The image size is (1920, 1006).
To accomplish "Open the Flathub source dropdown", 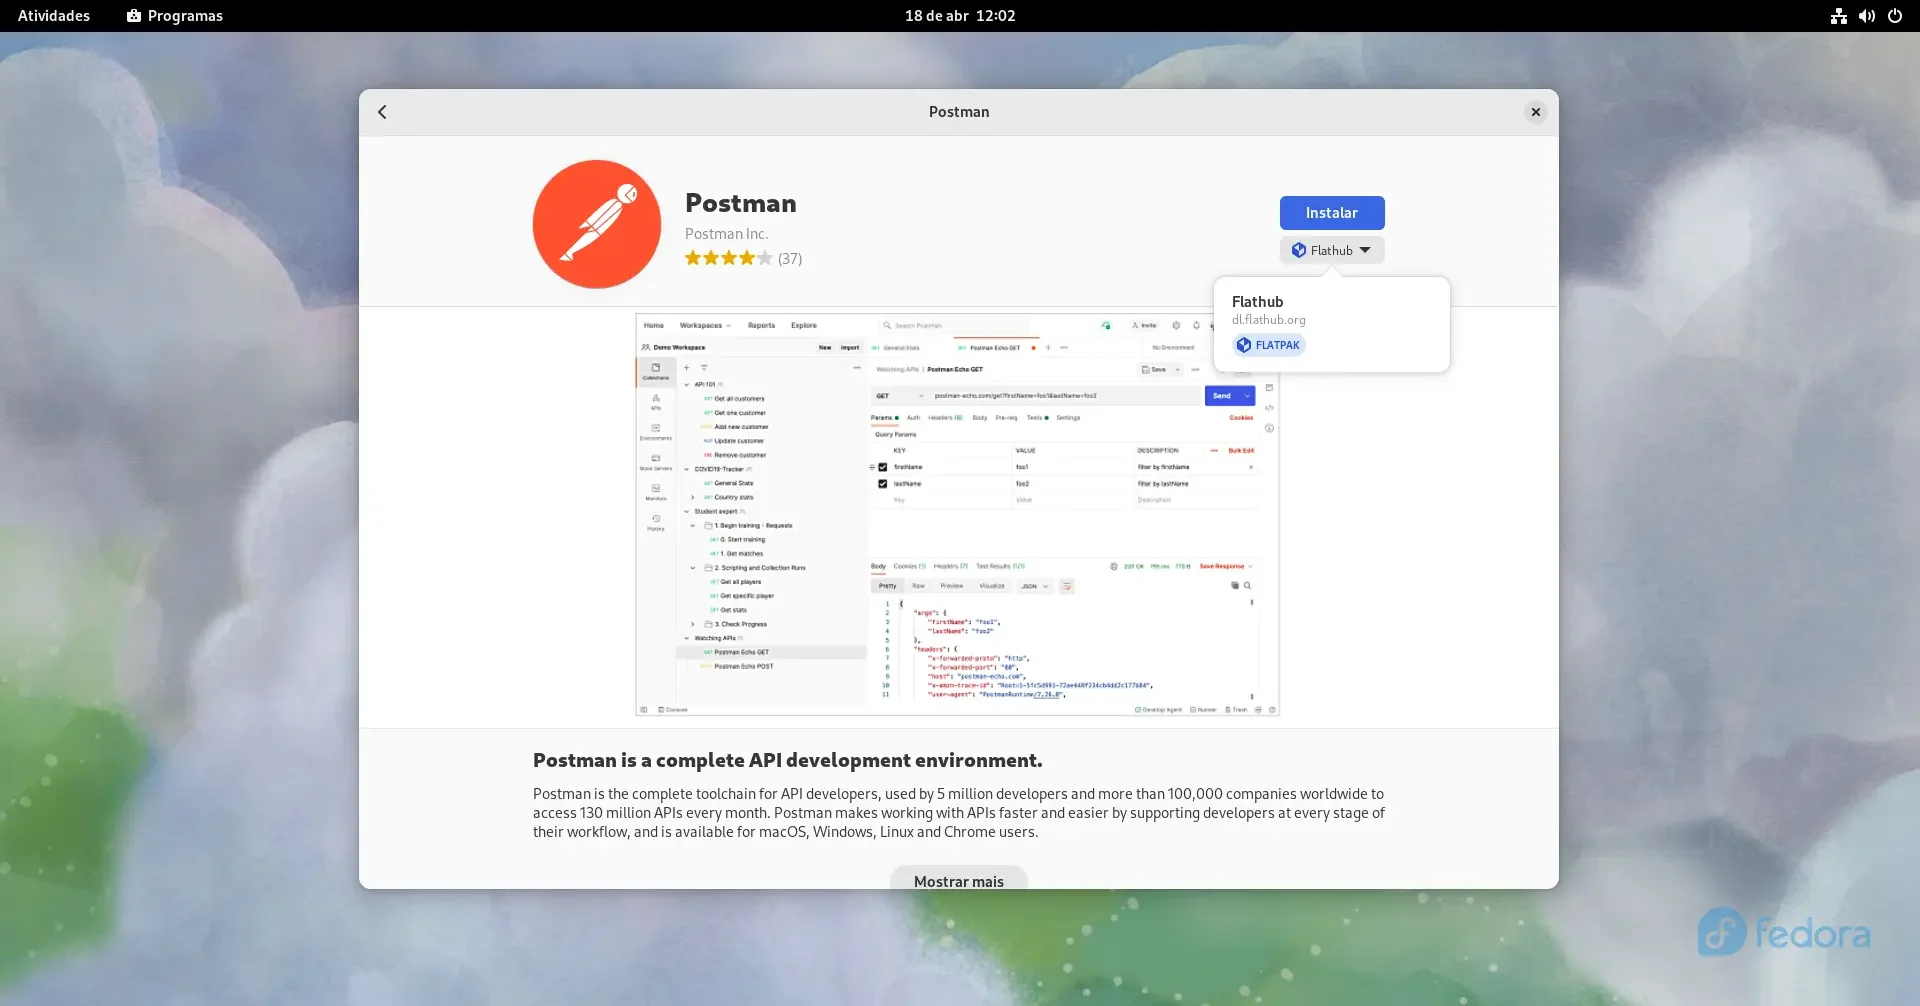I will point(1331,250).
